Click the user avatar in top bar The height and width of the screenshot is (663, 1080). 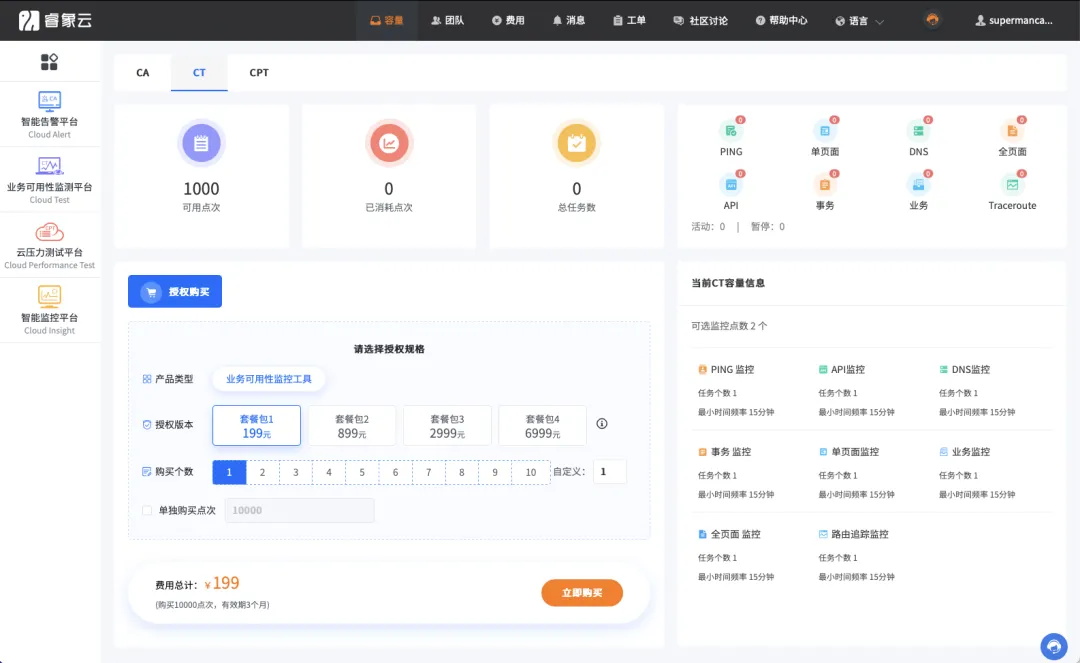click(x=933, y=20)
